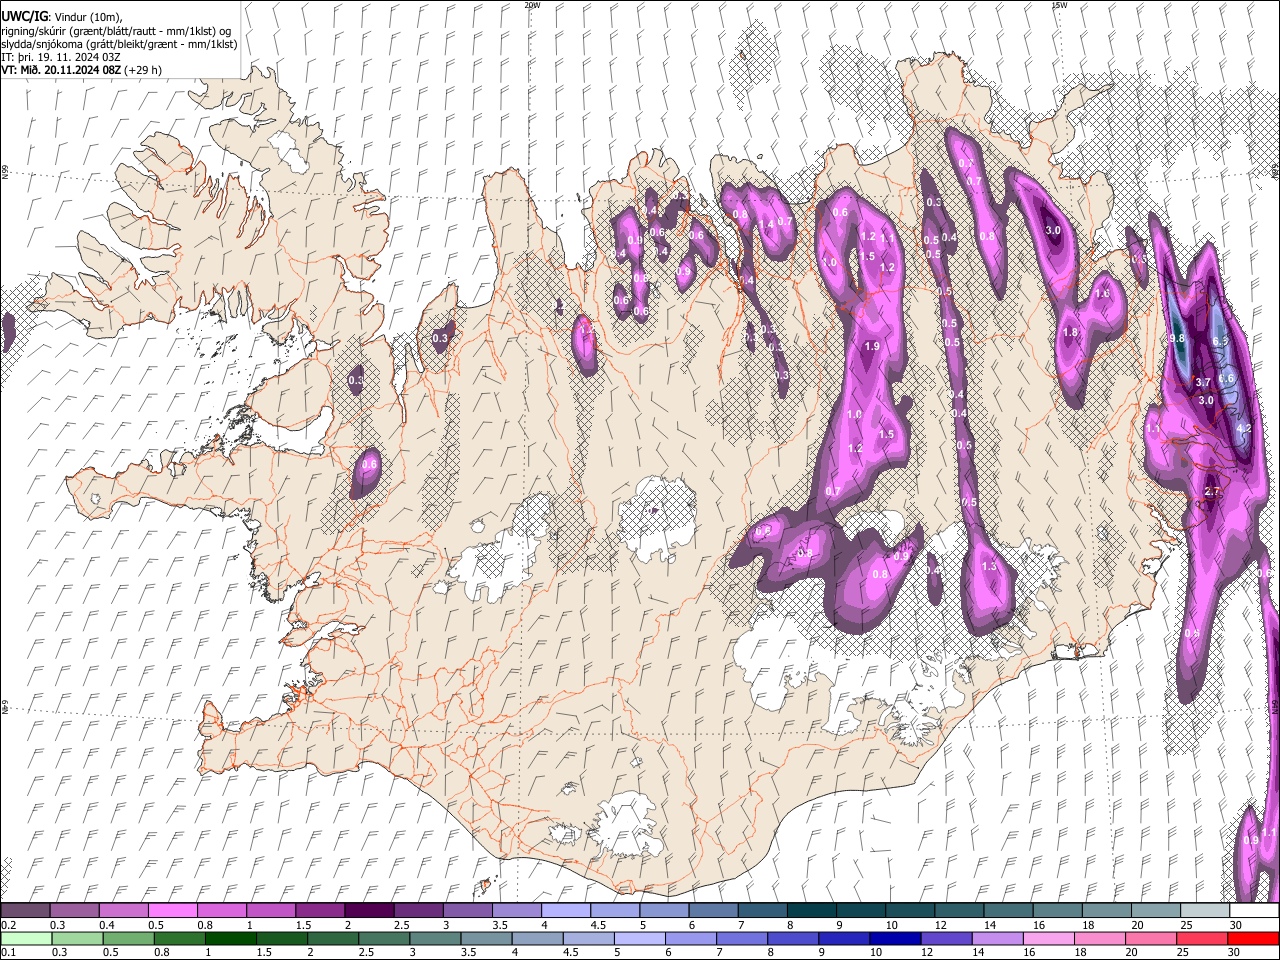Click the 3.7 precipitation value label
Screen dimensions: 1280x960
(1203, 383)
